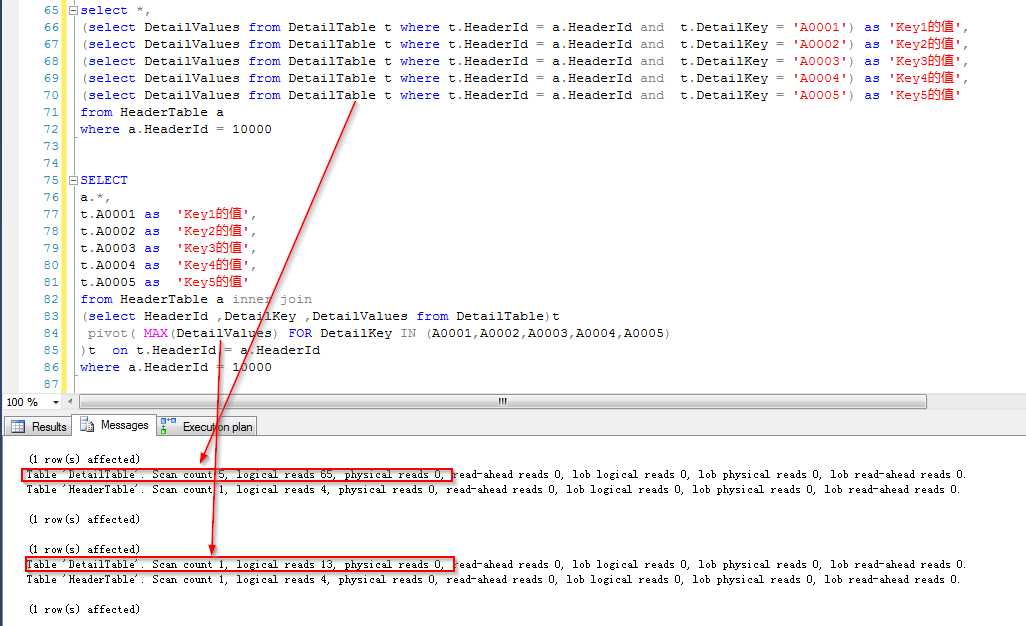The image size is (1026, 626).
Task: Click 't.A0004' on line 80
Action: tap(107, 266)
